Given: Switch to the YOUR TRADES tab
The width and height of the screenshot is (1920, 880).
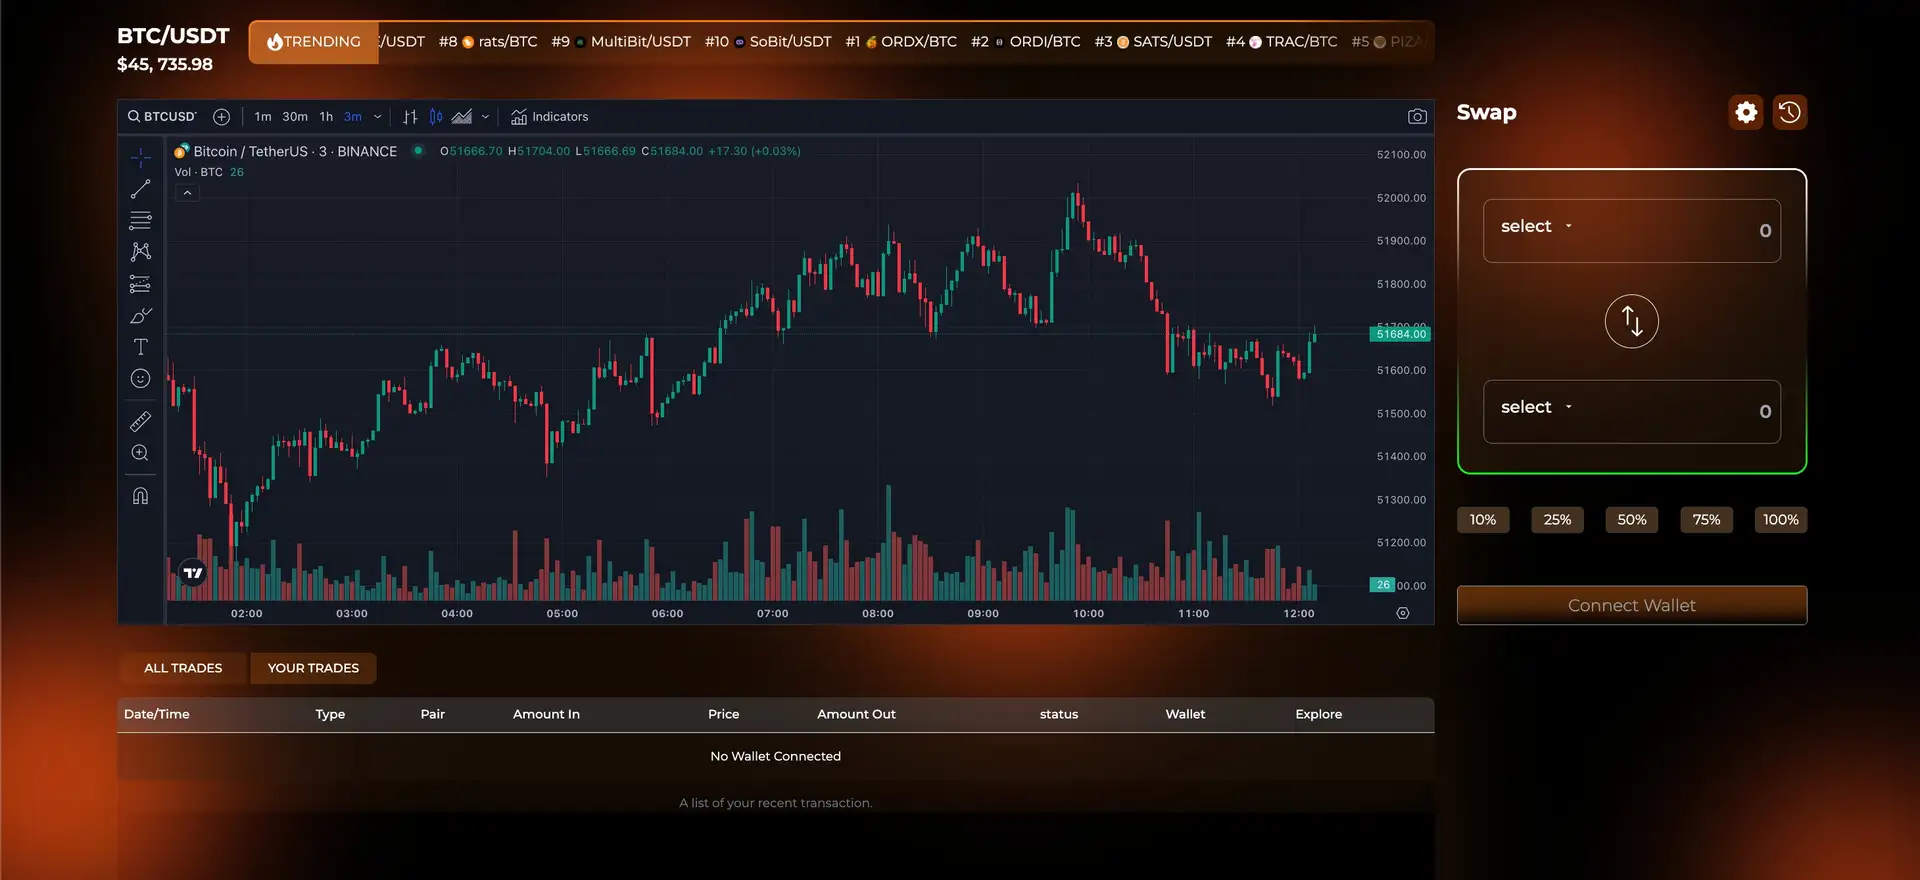Looking at the screenshot, I should pos(313,668).
